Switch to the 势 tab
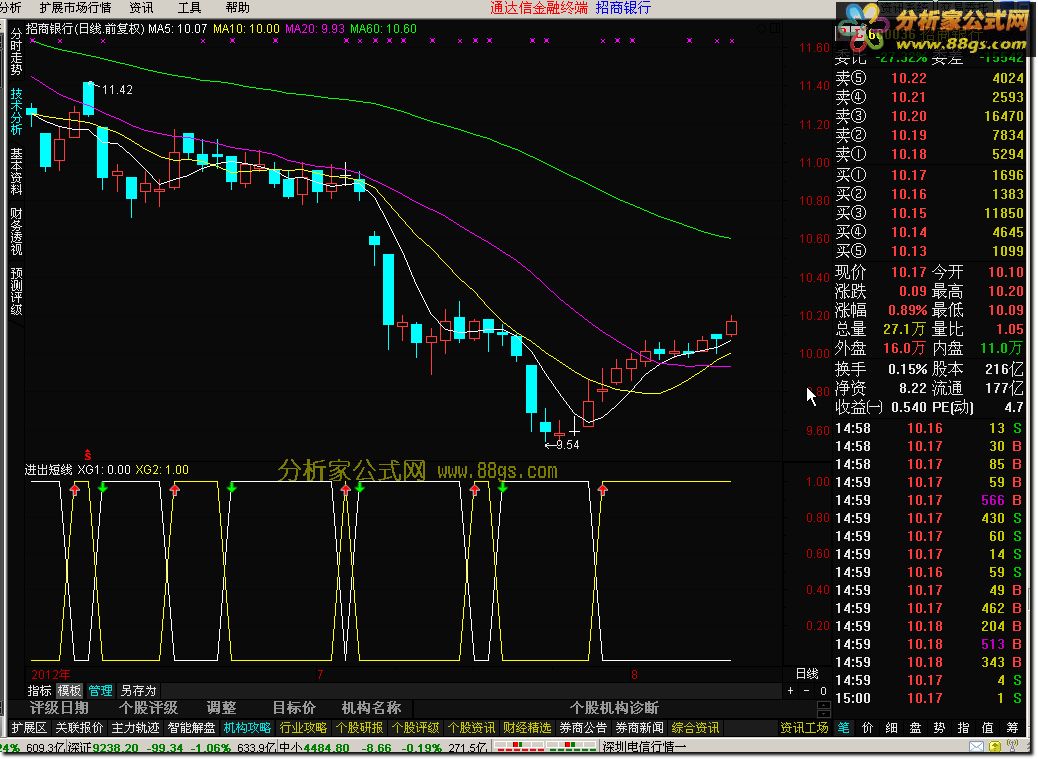1038x759 pixels. 939,728
